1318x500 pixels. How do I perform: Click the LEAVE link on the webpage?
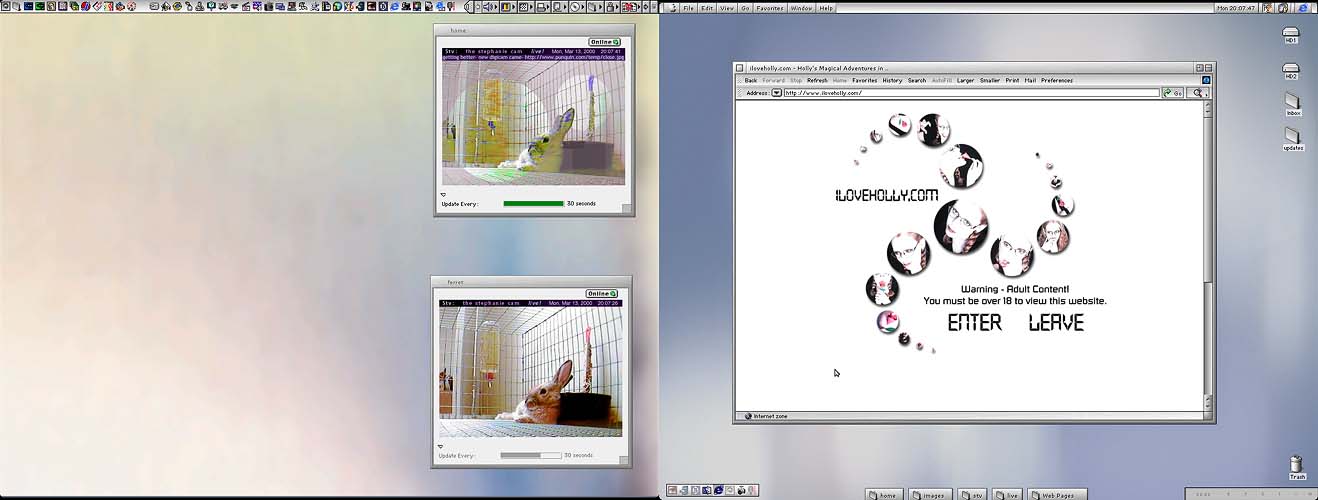[1056, 322]
